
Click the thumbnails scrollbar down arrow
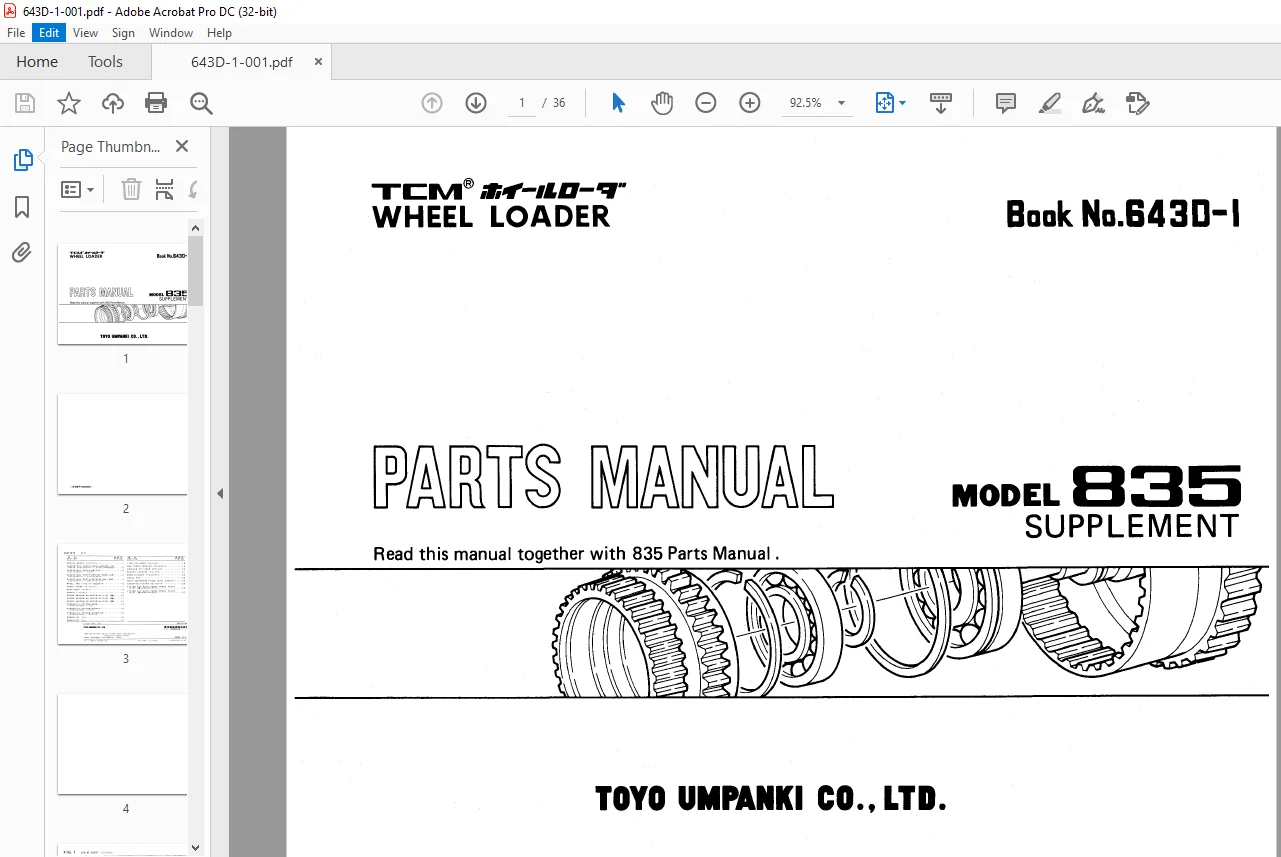coord(196,848)
